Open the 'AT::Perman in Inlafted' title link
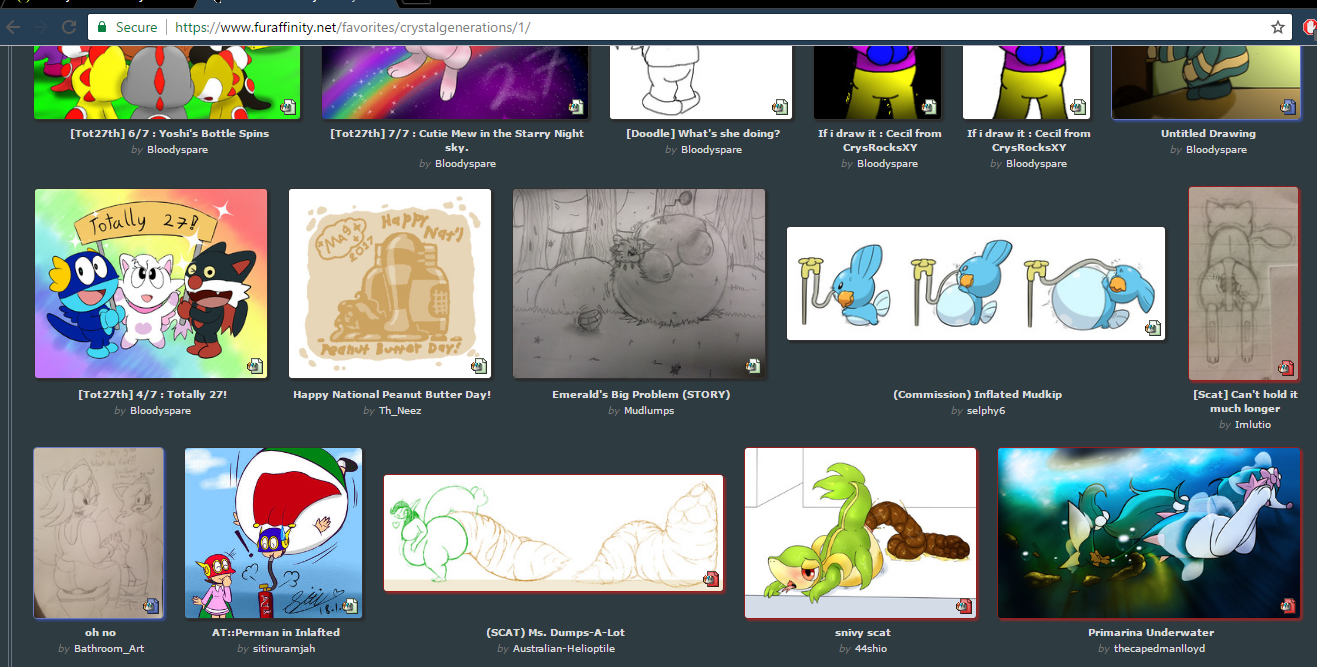Image resolution: width=1317 pixels, height=667 pixels. [x=276, y=632]
